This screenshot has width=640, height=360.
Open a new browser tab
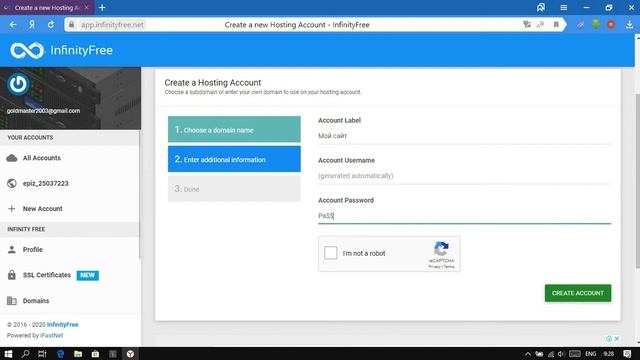[x=102, y=7]
